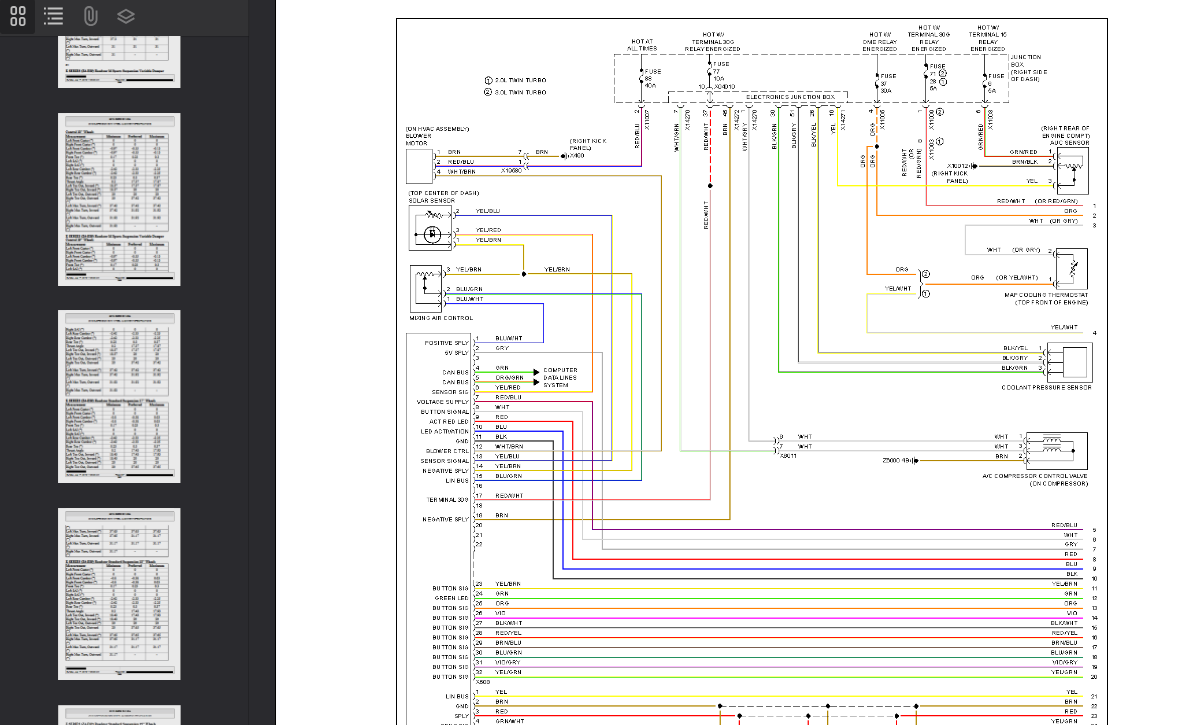Viewport: 1181px width, 725px height.
Task: Click the 'VOLTAGE SUPPLY' pin label
Action: (443, 402)
